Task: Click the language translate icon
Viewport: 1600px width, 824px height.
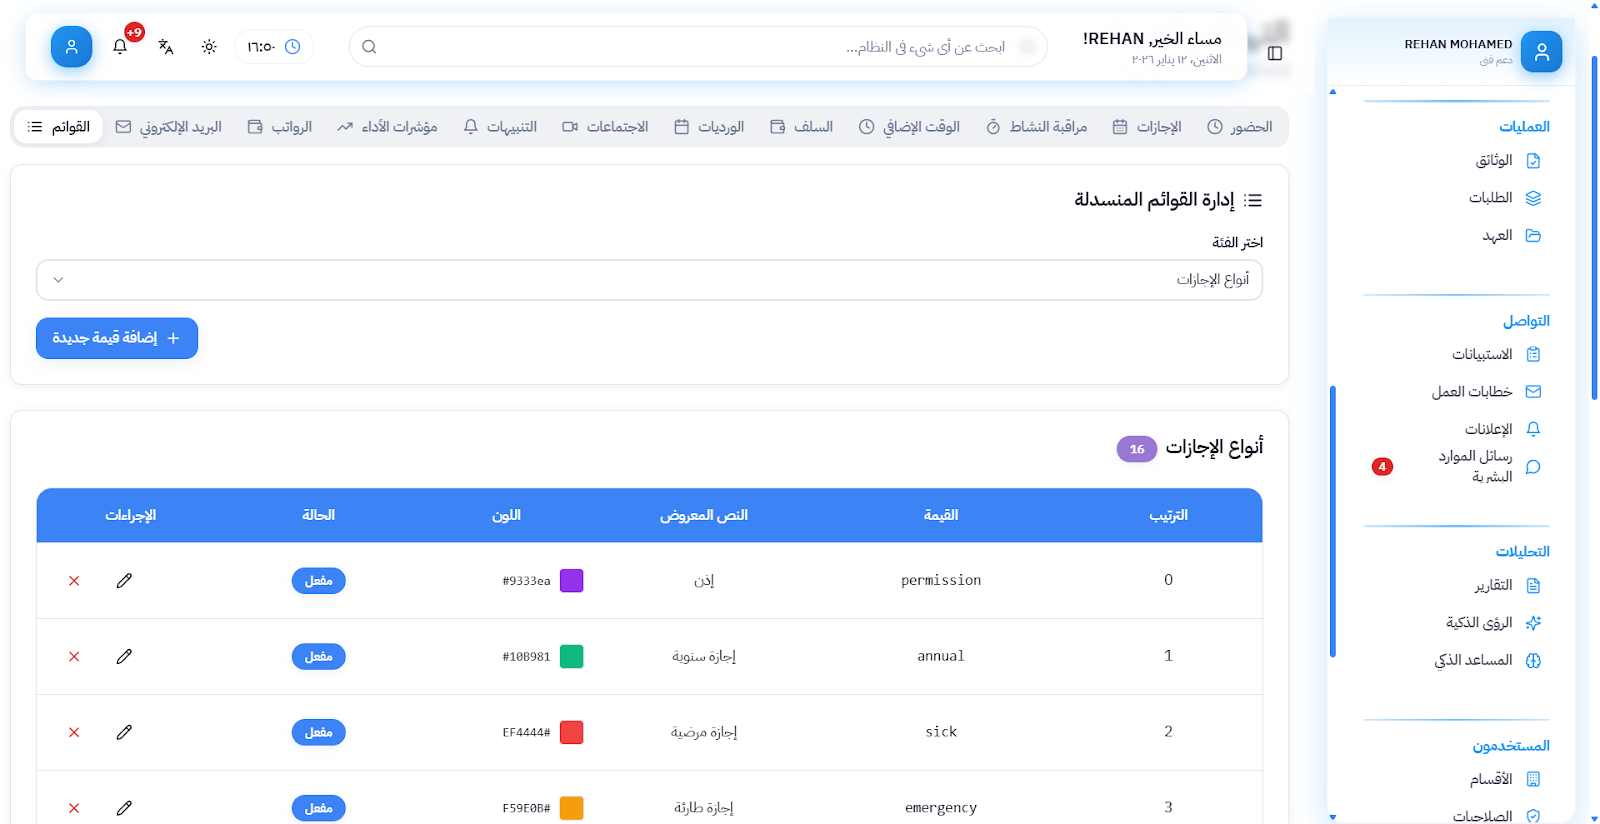Action: (166, 47)
